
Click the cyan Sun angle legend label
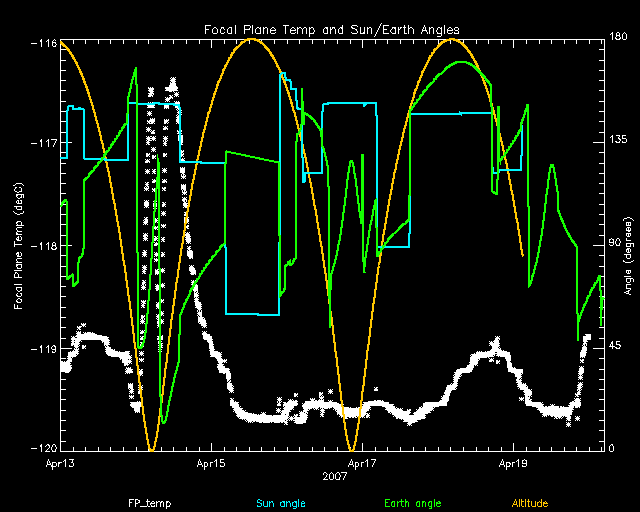click(279, 502)
